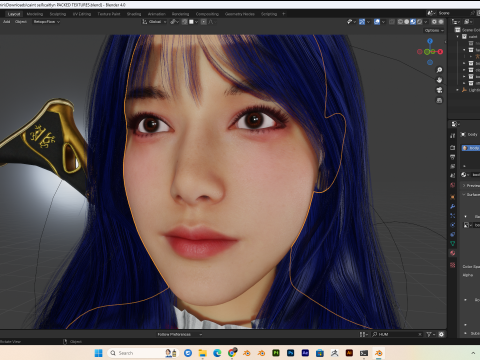This screenshot has width=480, height=360.
Task: Open the transform pivot point dropdown
Action: coord(174,22)
